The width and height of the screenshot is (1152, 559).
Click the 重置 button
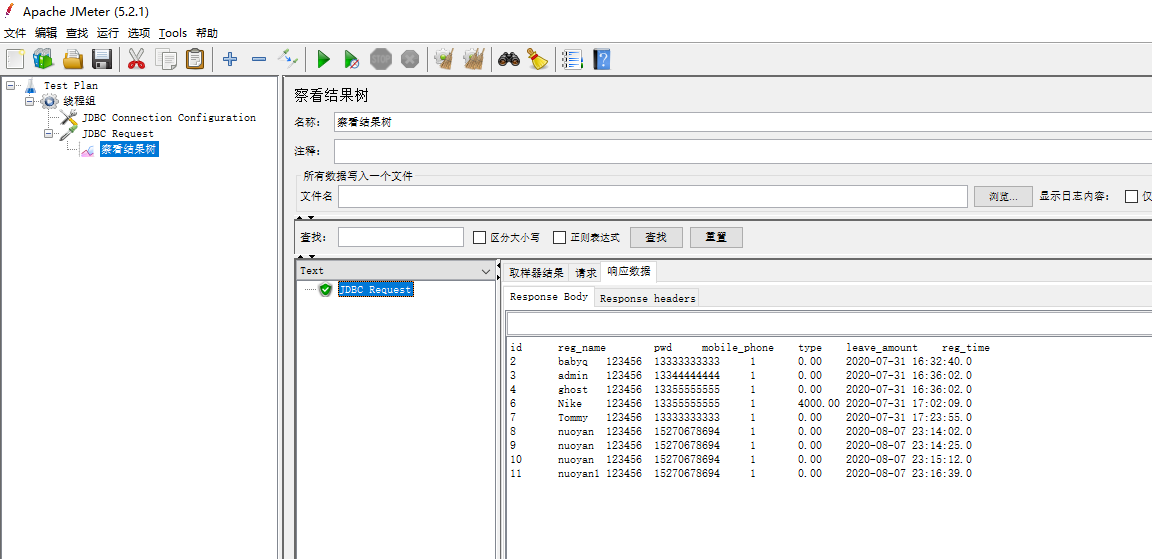[716, 237]
